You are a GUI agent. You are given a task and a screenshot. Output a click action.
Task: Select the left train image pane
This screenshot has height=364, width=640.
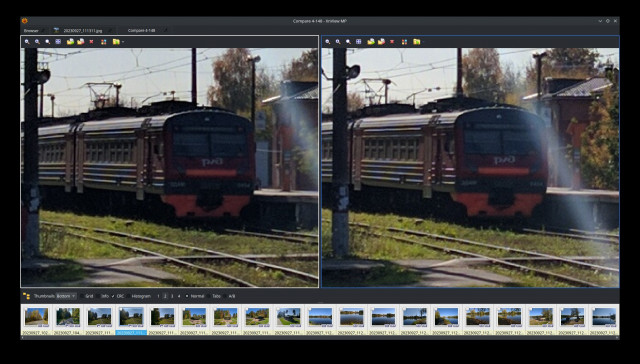pyautogui.click(x=169, y=167)
